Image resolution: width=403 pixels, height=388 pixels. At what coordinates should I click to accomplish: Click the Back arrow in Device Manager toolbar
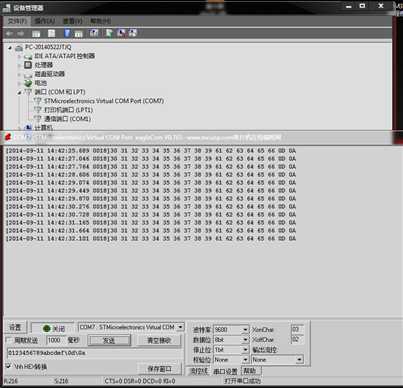pos(9,33)
